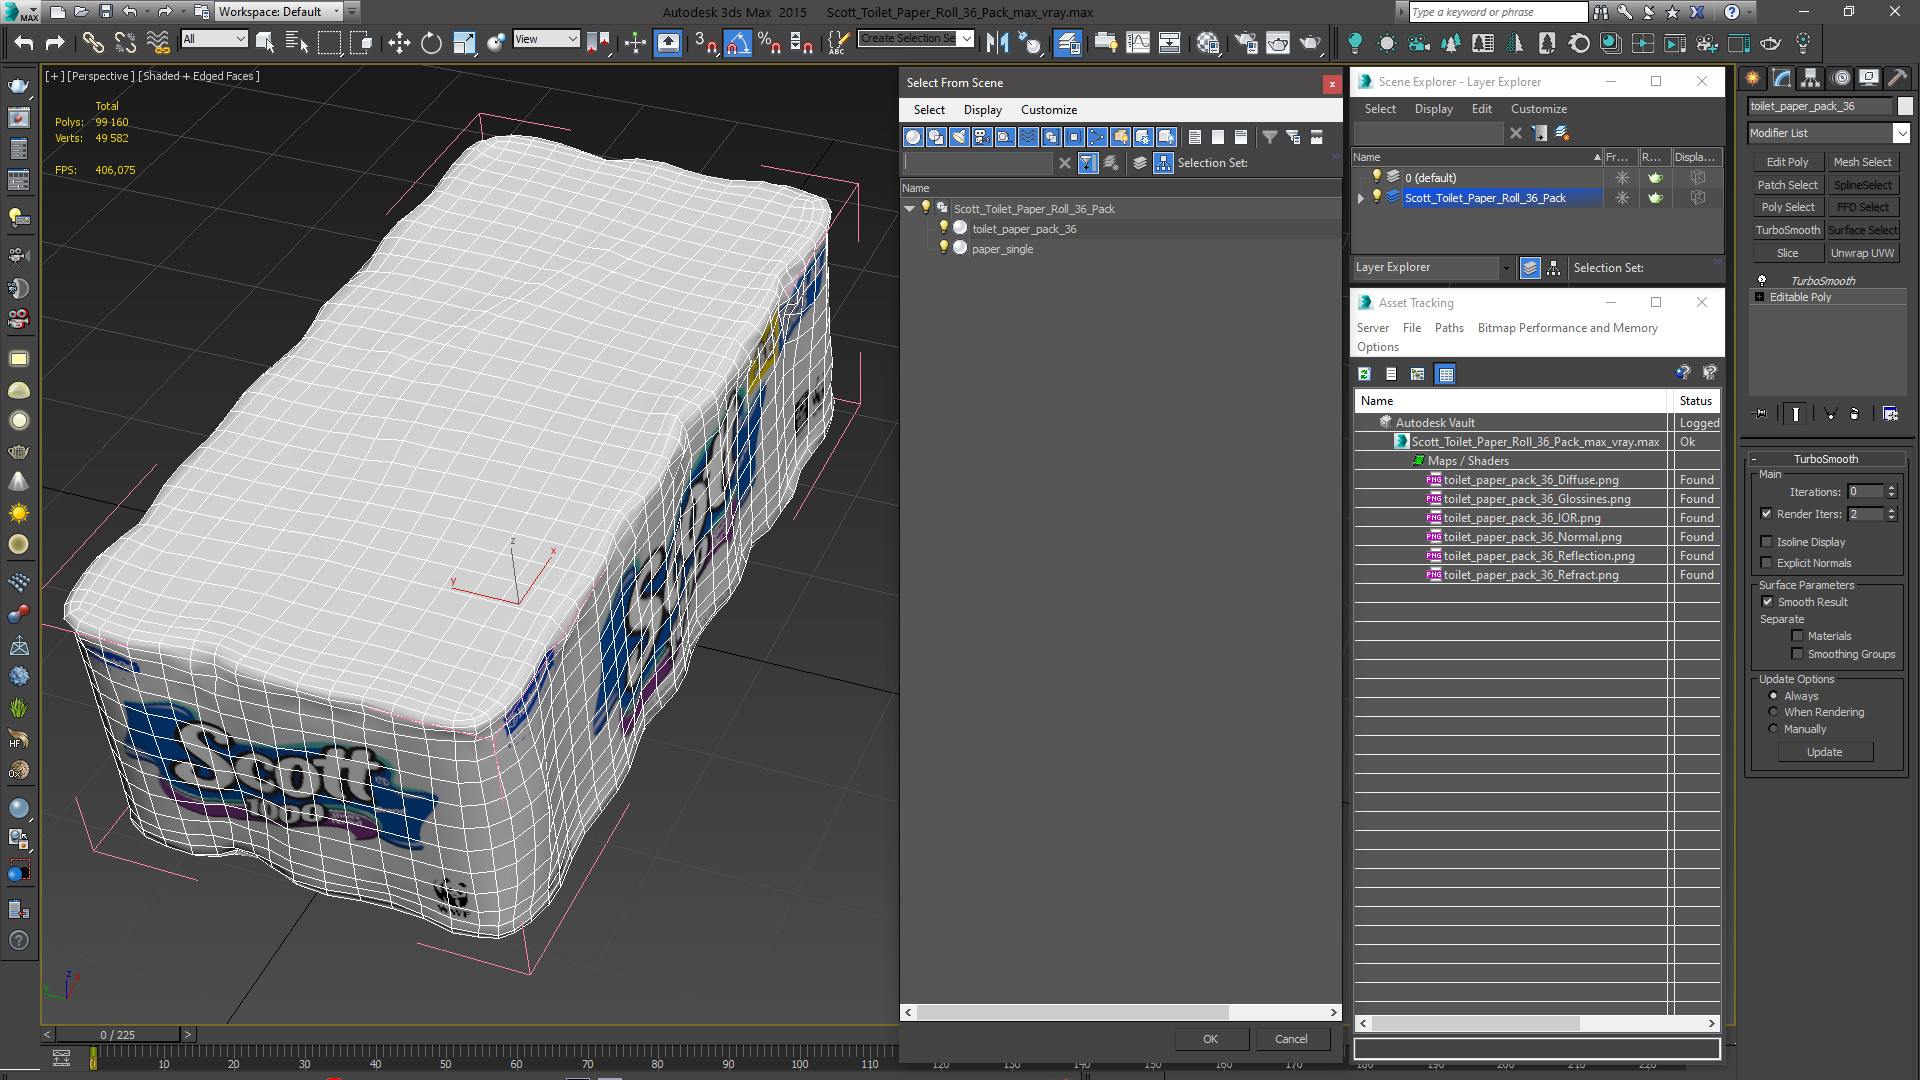The width and height of the screenshot is (1920, 1080).
Task: Open Edit menu in Scene Explorer
Action: coord(1481,109)
